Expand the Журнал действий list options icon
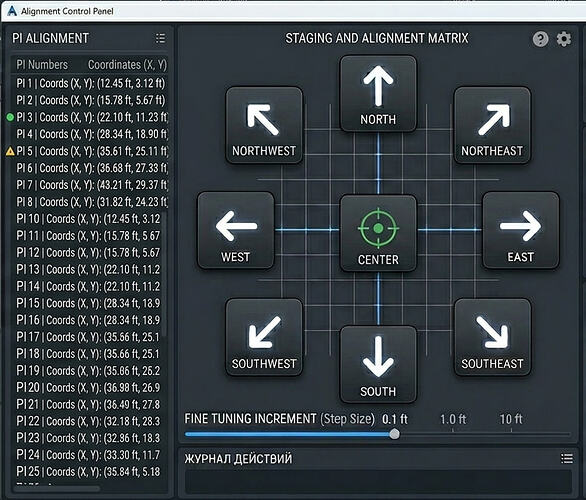Viewport: 586px width, 500px height. tap(567, 459)
